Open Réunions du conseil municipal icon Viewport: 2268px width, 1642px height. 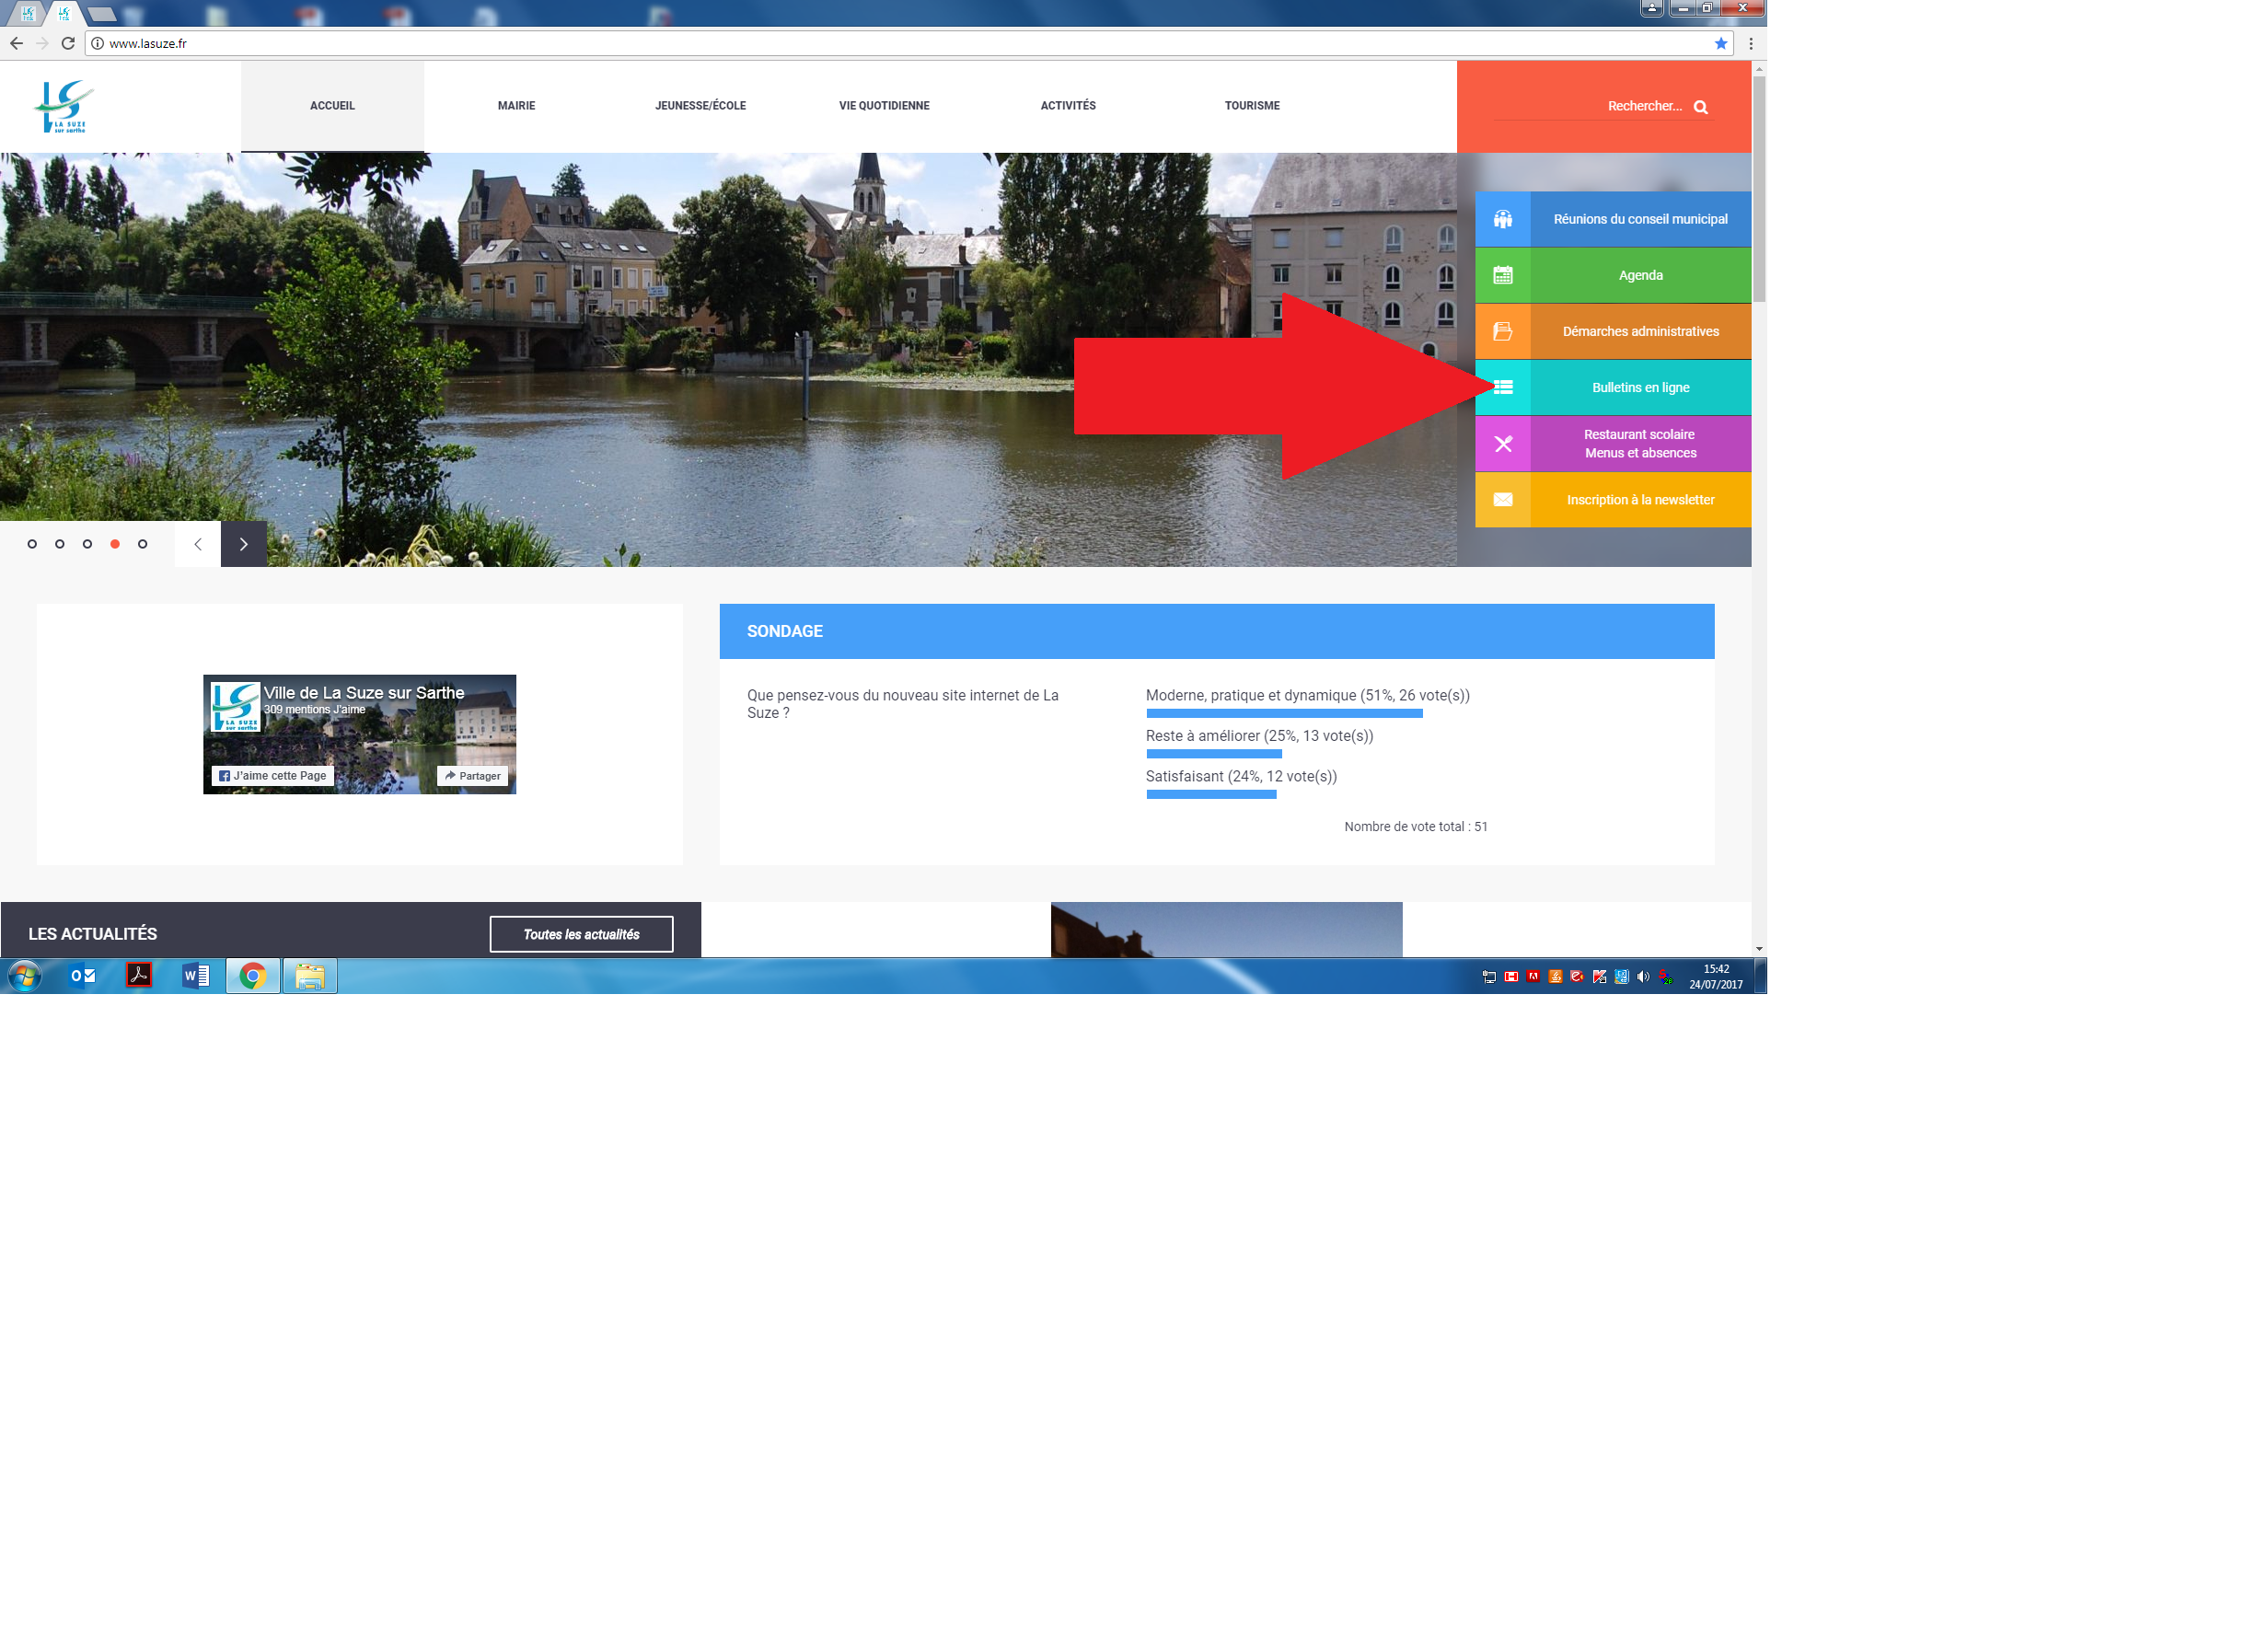(1502, 219)
